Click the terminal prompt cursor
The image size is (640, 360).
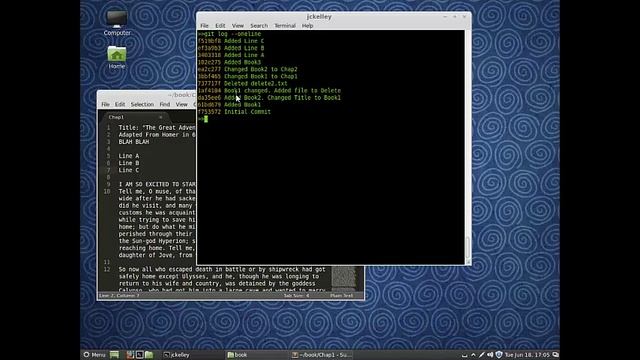pyautogui.click(x=206, y=119)
